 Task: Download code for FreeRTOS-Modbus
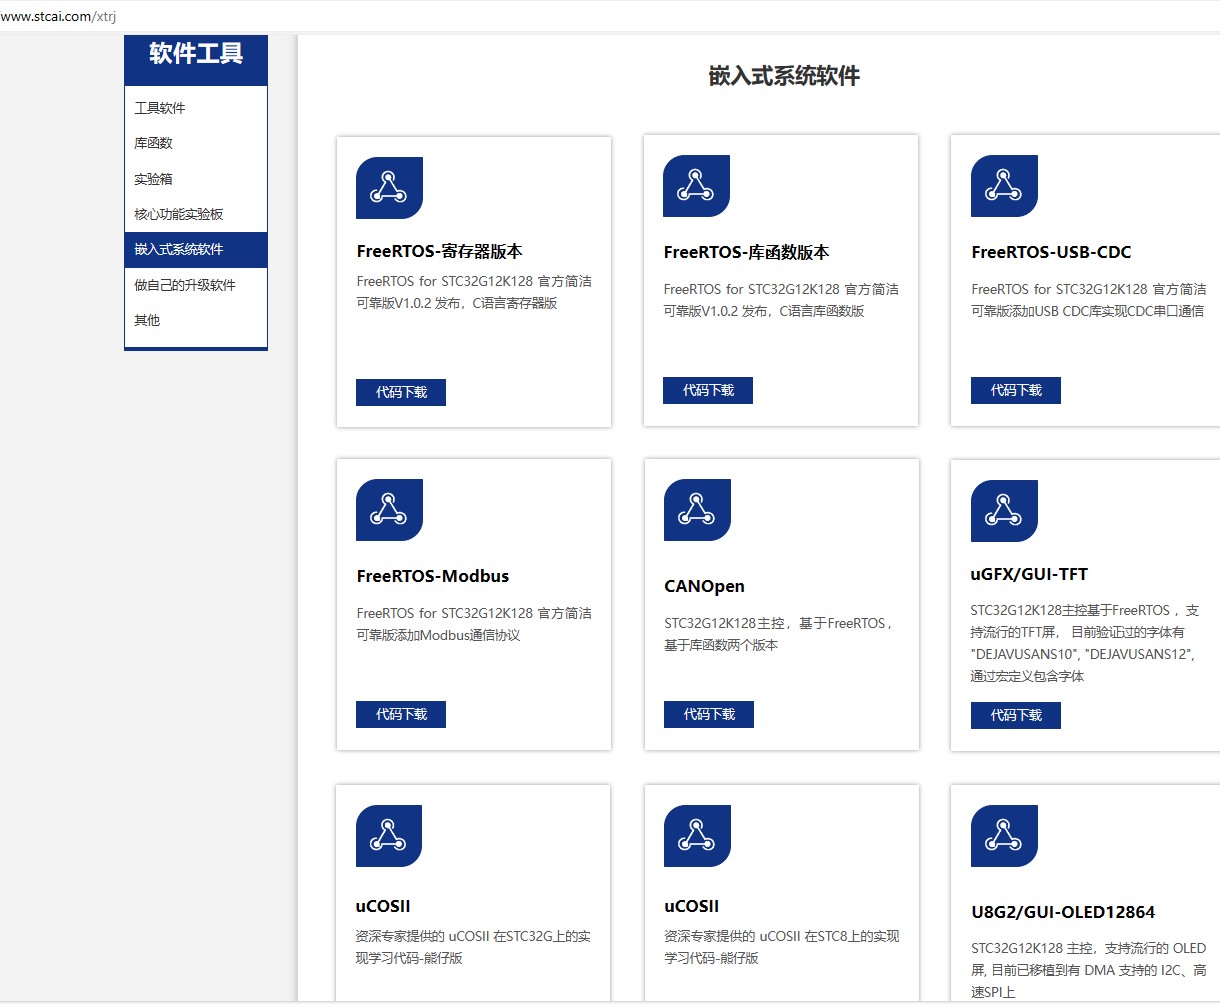pyautogui.click(x=401, y=714)
